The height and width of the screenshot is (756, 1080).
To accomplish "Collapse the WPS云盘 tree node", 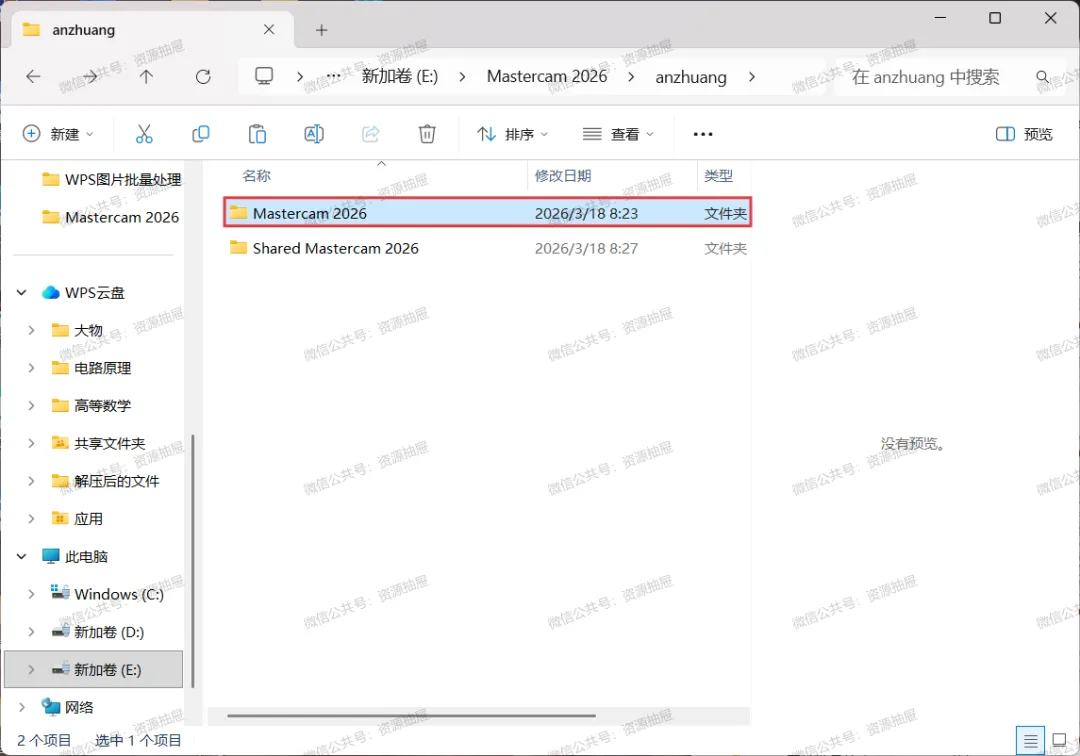I will click(22, 293).
